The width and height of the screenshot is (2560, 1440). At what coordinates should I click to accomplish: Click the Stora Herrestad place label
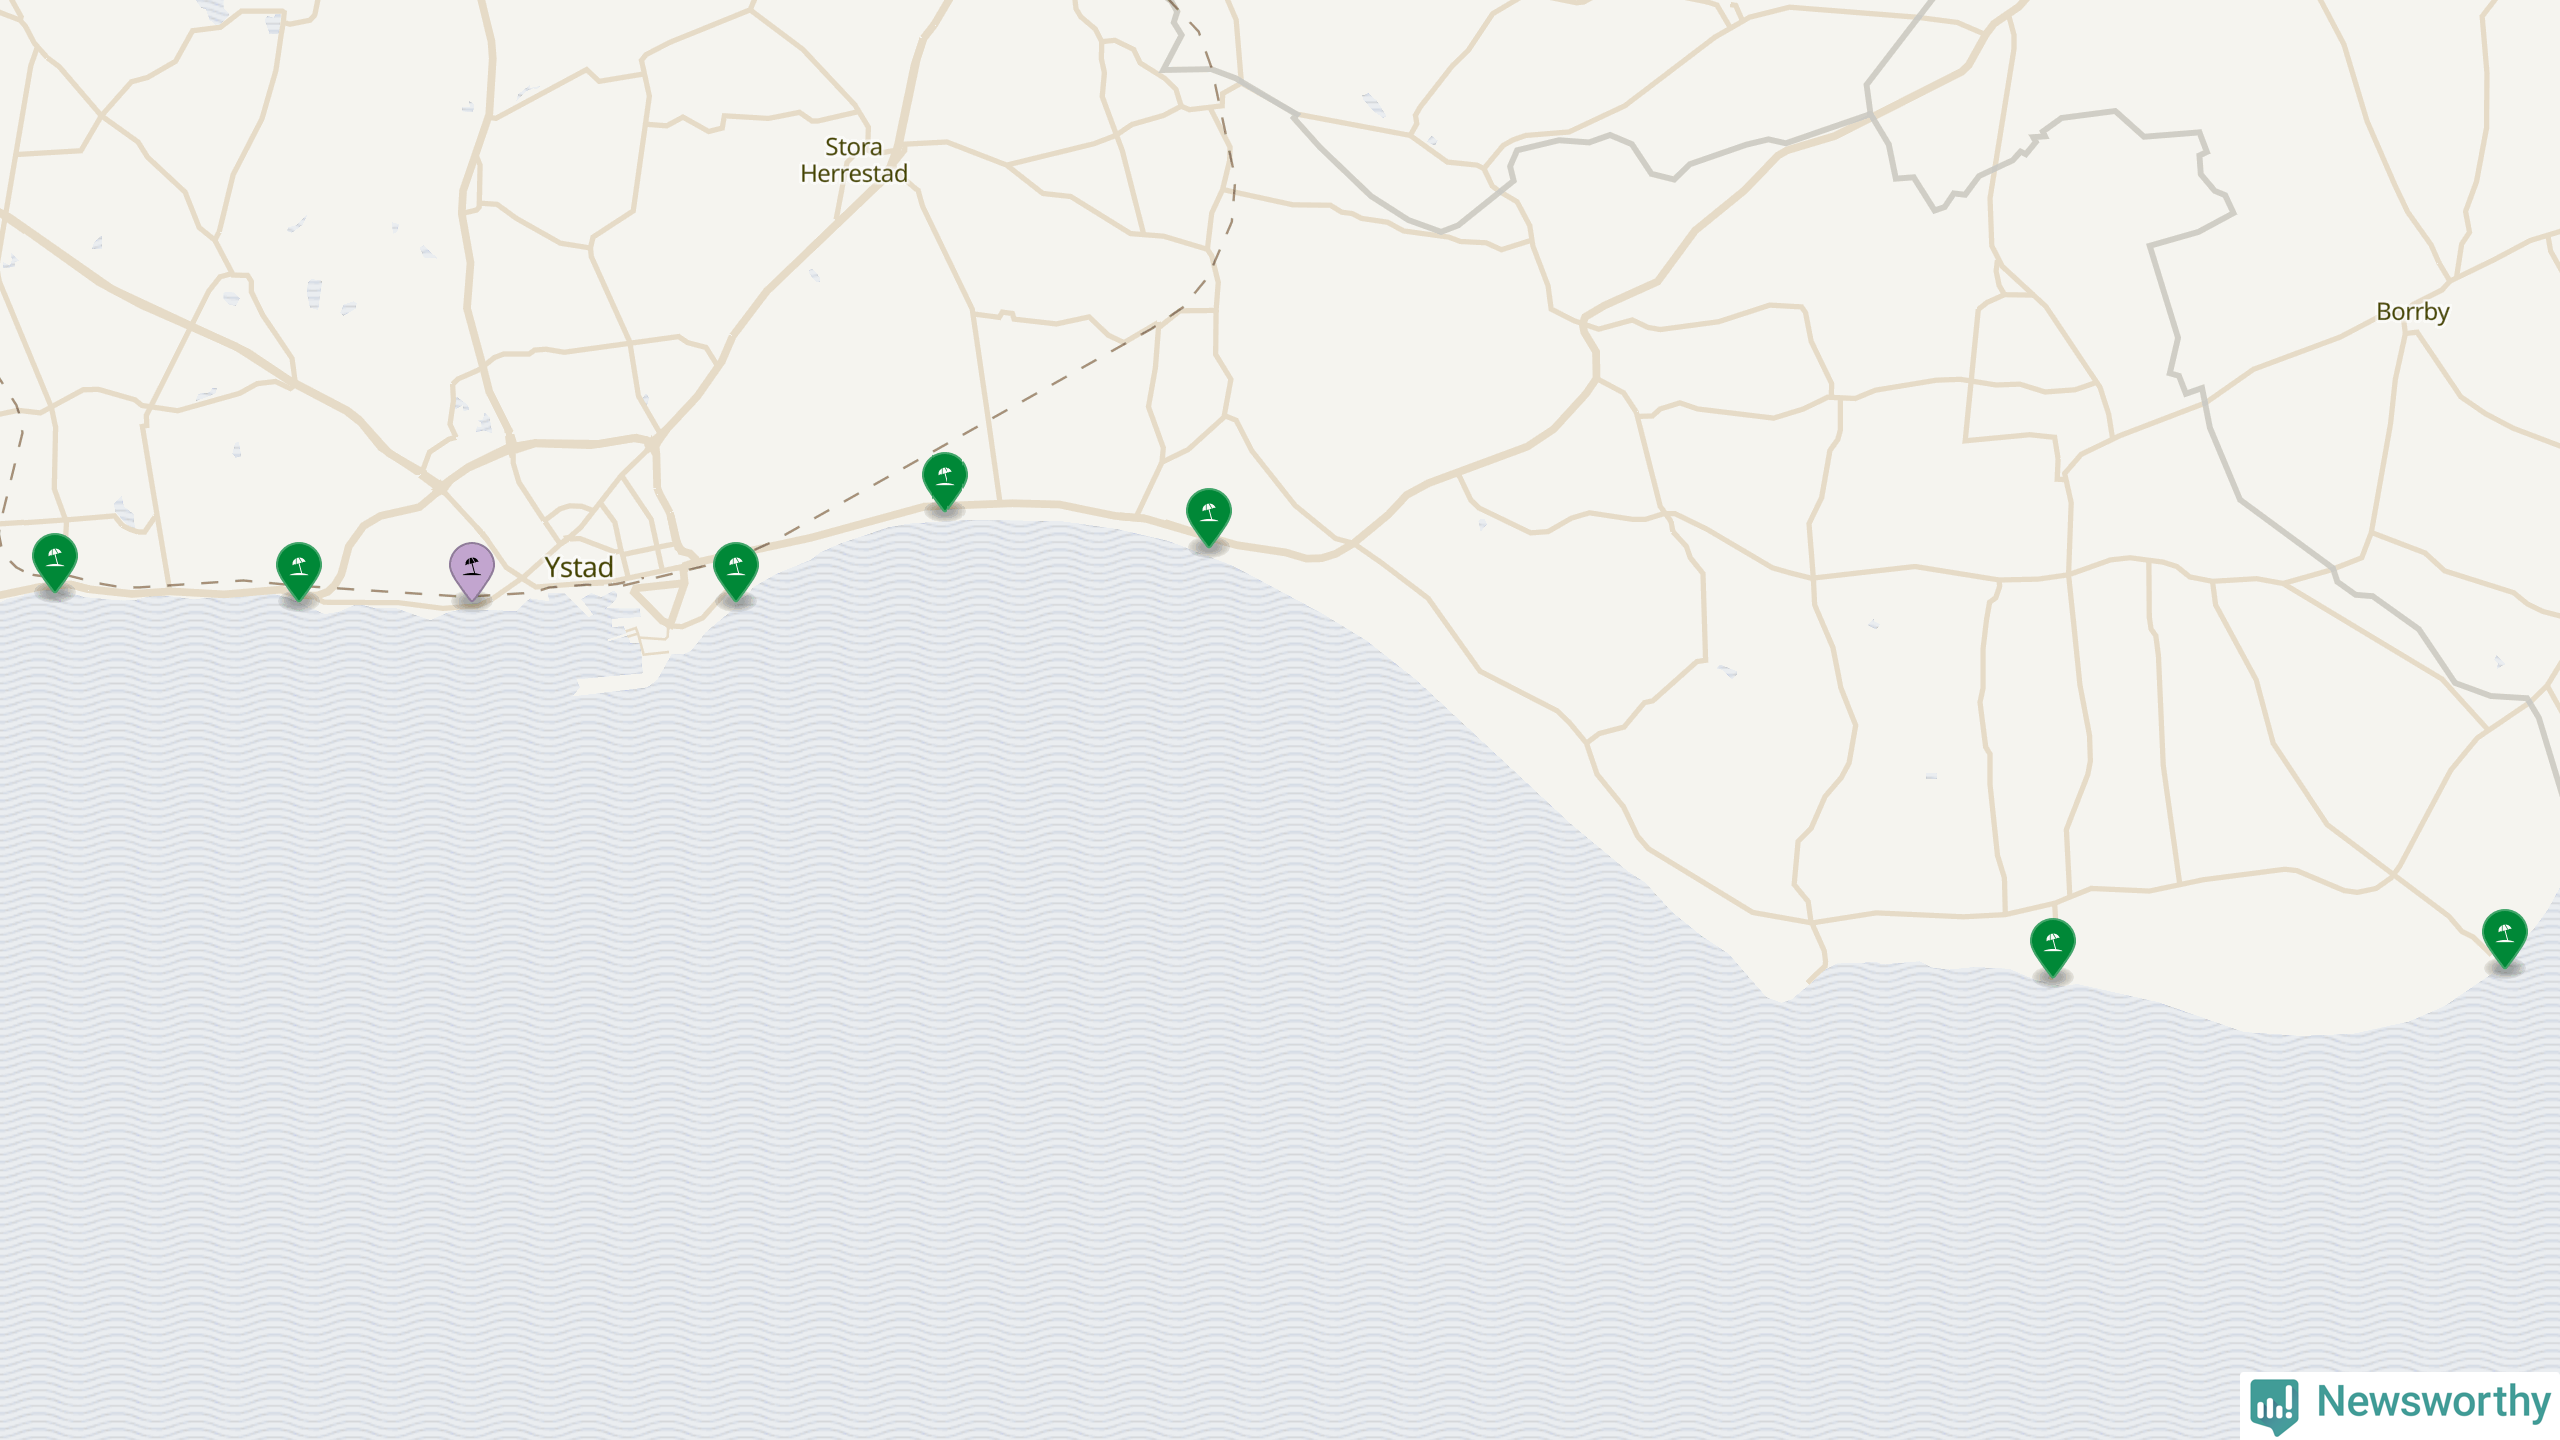point(854,160)
